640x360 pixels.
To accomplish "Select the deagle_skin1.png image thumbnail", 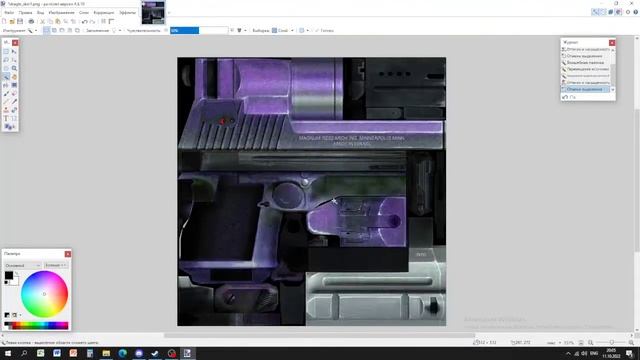I will click(x=153, y=13).
